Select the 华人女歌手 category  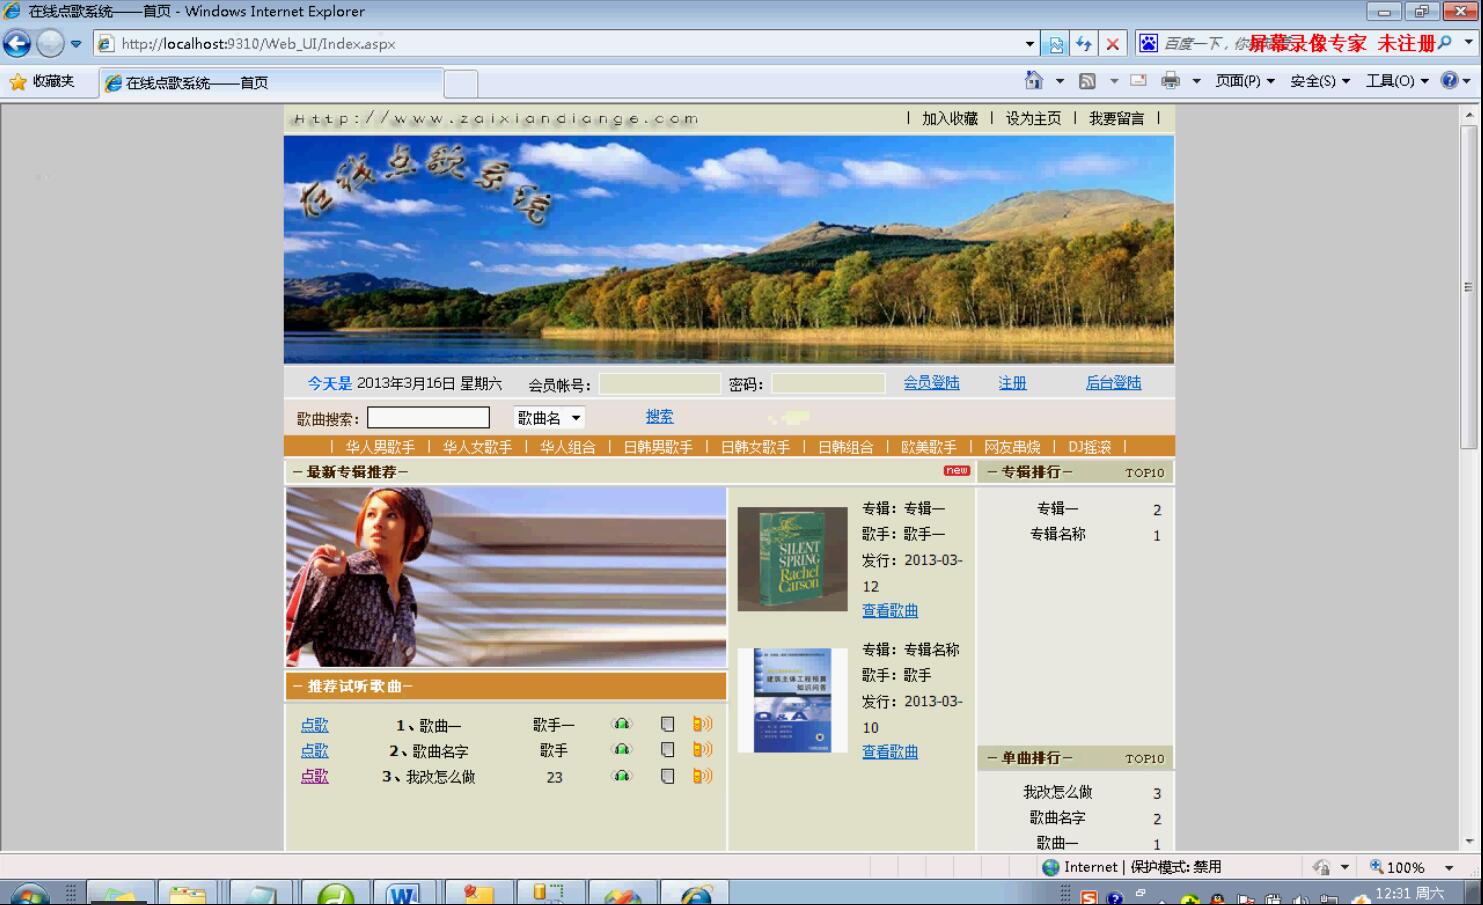477,447
